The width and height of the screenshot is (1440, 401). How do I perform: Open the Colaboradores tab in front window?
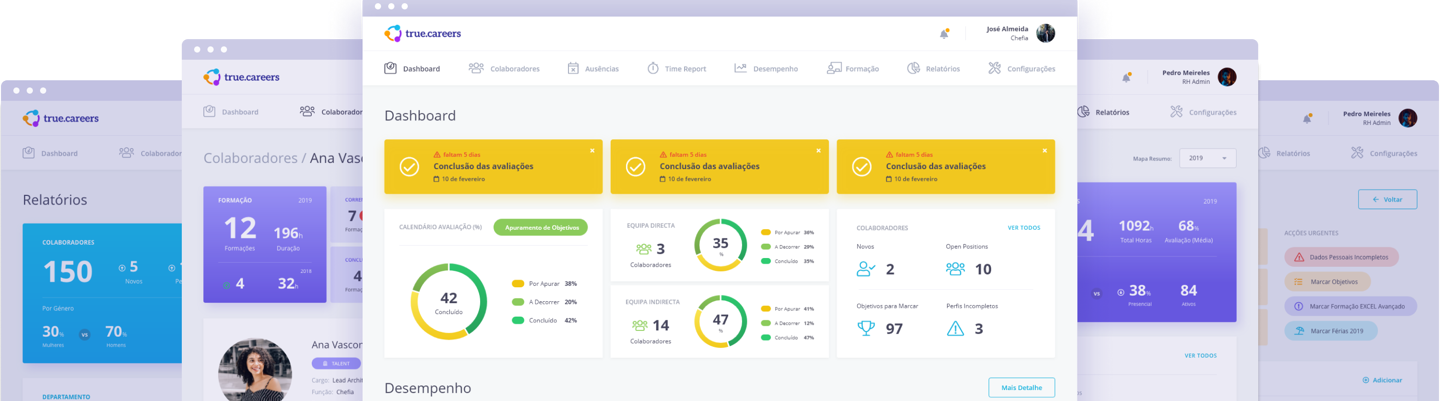click(504, 69)
